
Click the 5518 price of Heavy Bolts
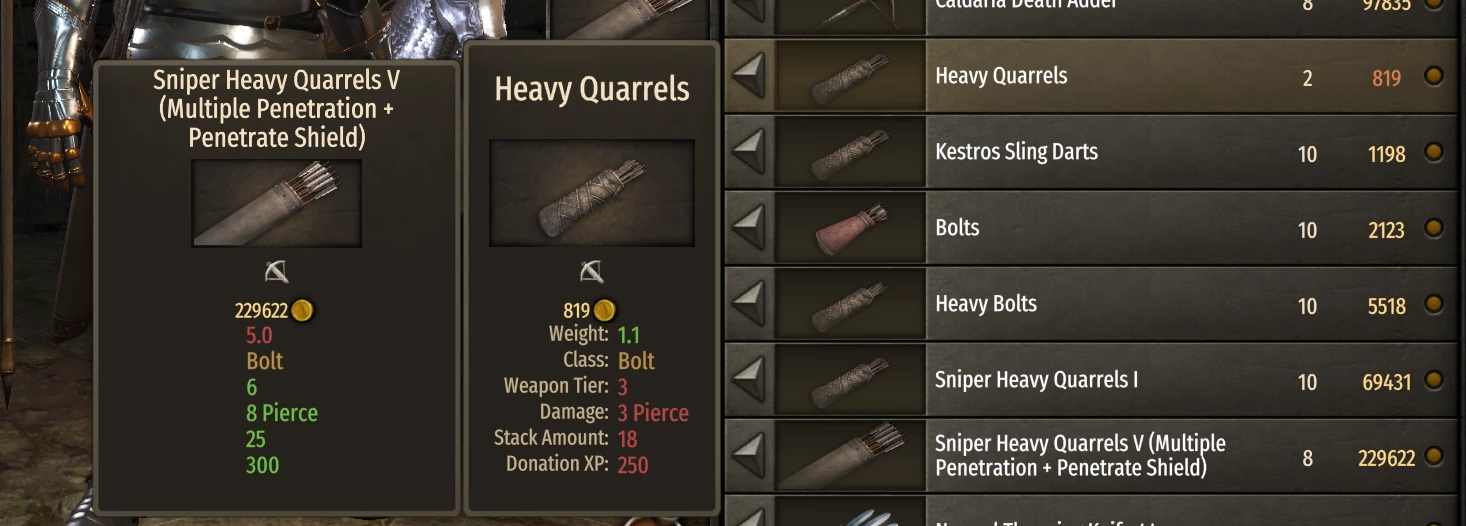pyautogui.click(x=1387, y=306)
